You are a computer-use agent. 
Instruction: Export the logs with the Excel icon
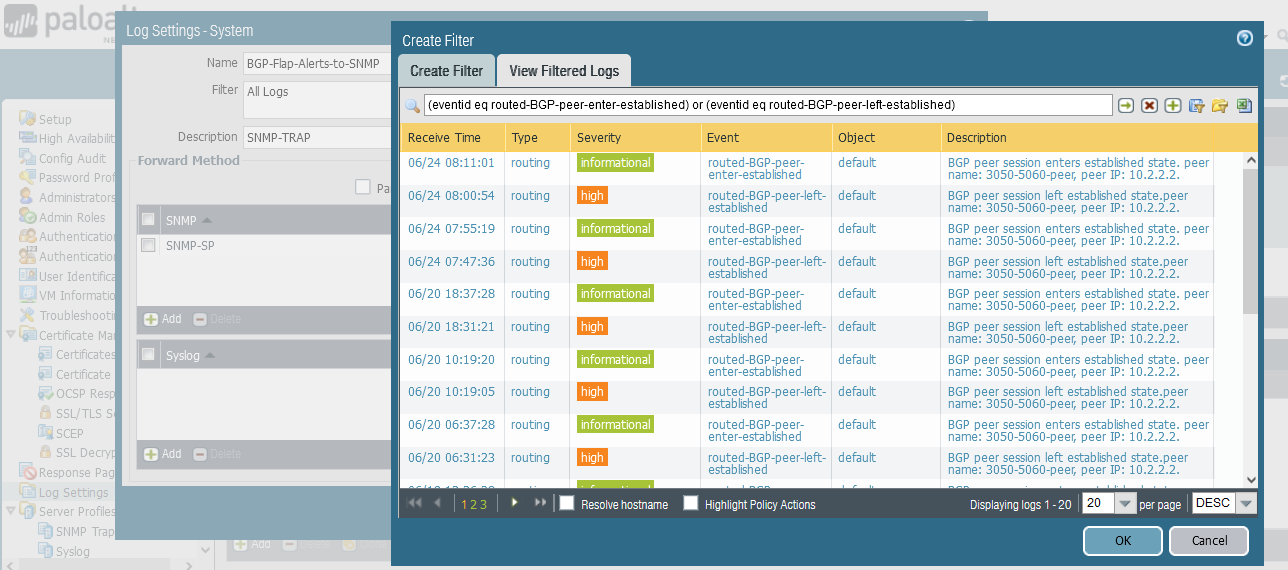[1243, 105]
